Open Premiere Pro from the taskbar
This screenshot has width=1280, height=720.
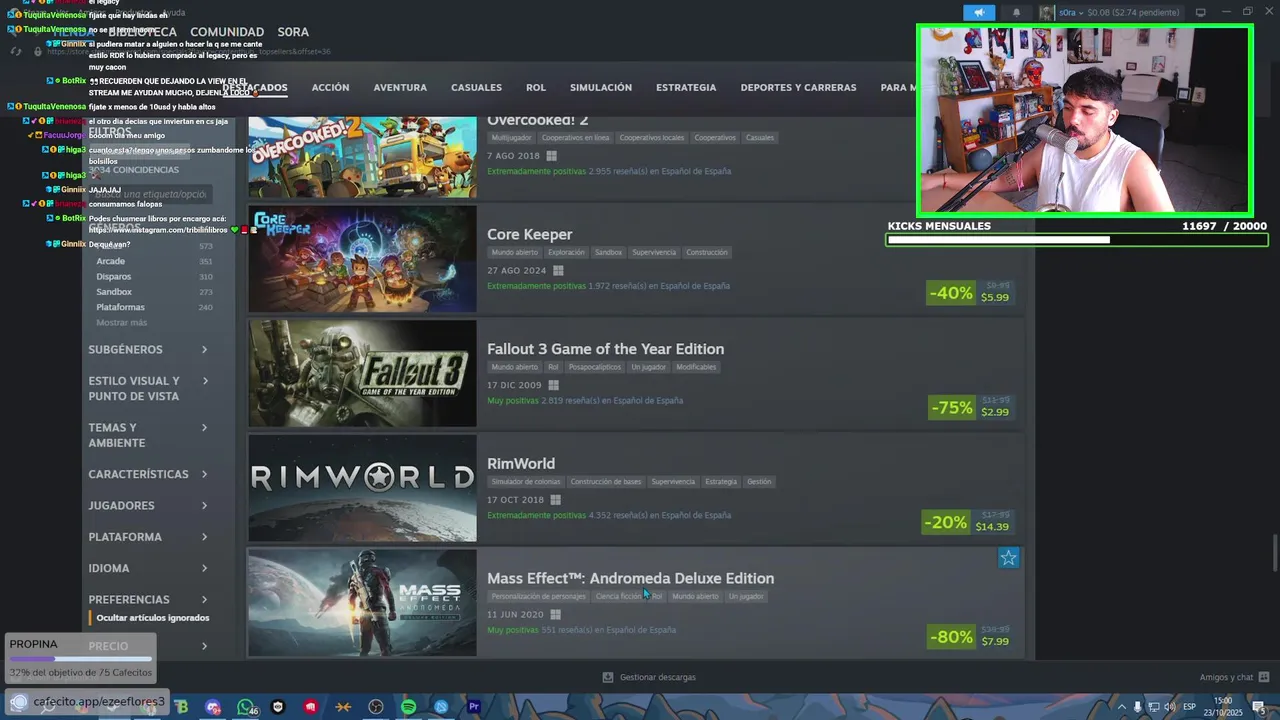pos(474,707)
